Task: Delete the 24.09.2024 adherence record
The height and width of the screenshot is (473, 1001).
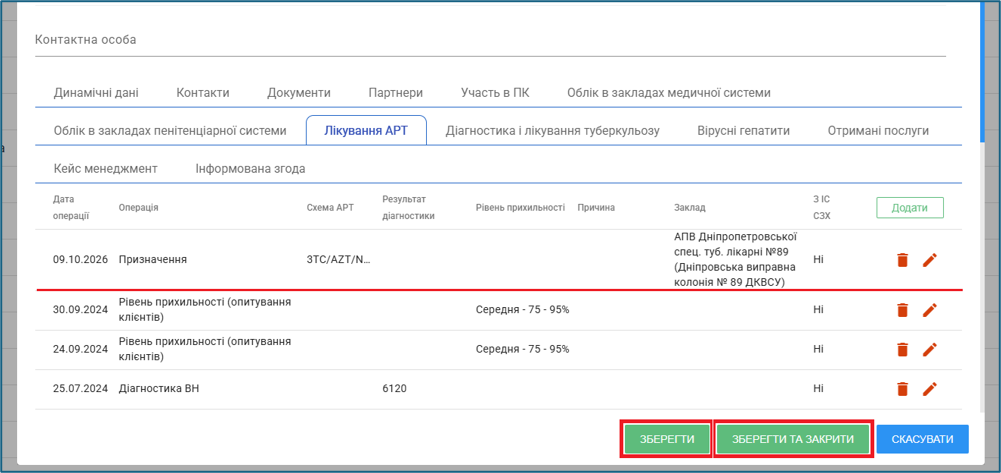Action: click(902, 349)
